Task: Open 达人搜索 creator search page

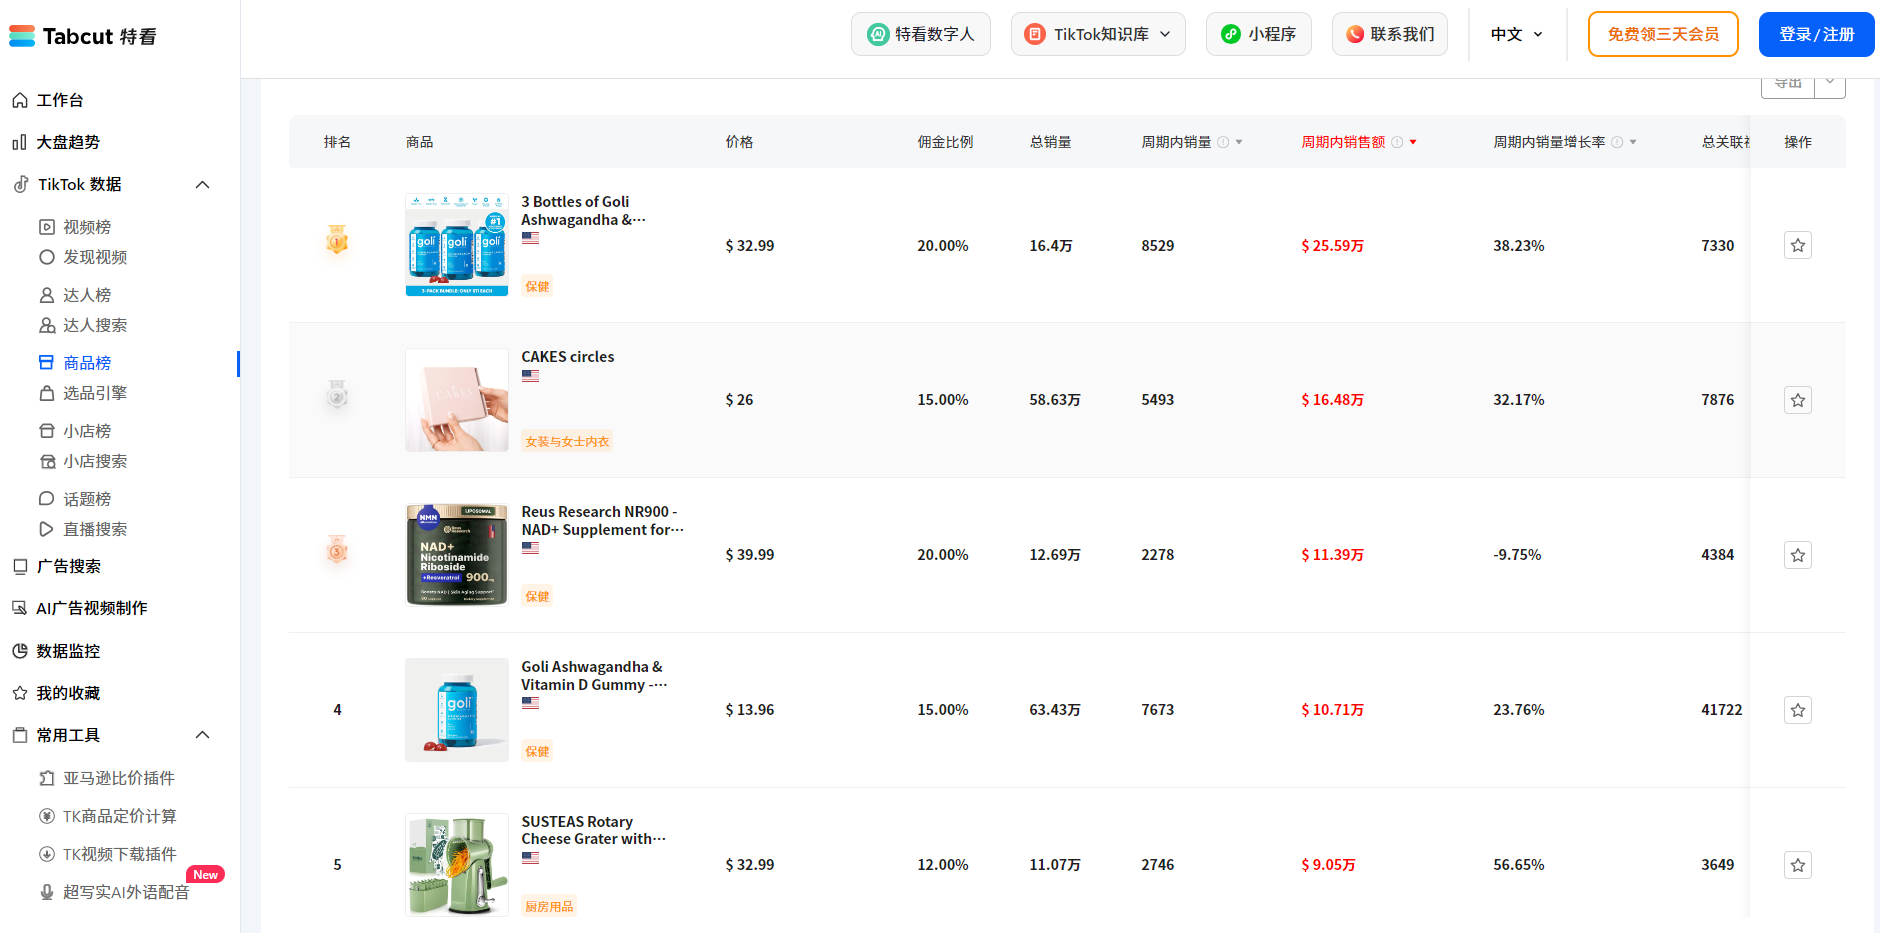Action: click(95, 325)
